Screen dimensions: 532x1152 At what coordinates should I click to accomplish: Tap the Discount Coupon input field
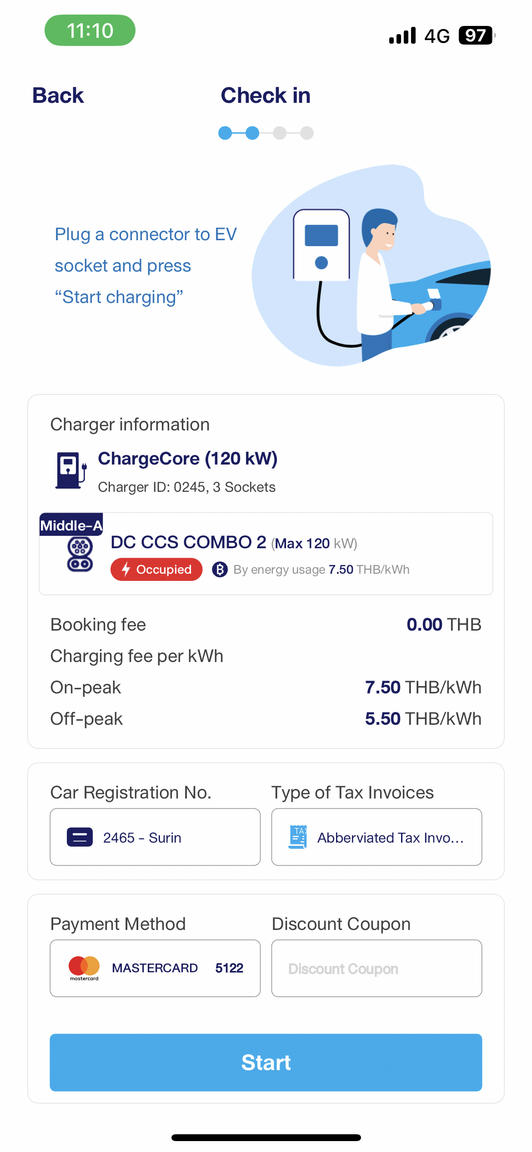376,968
